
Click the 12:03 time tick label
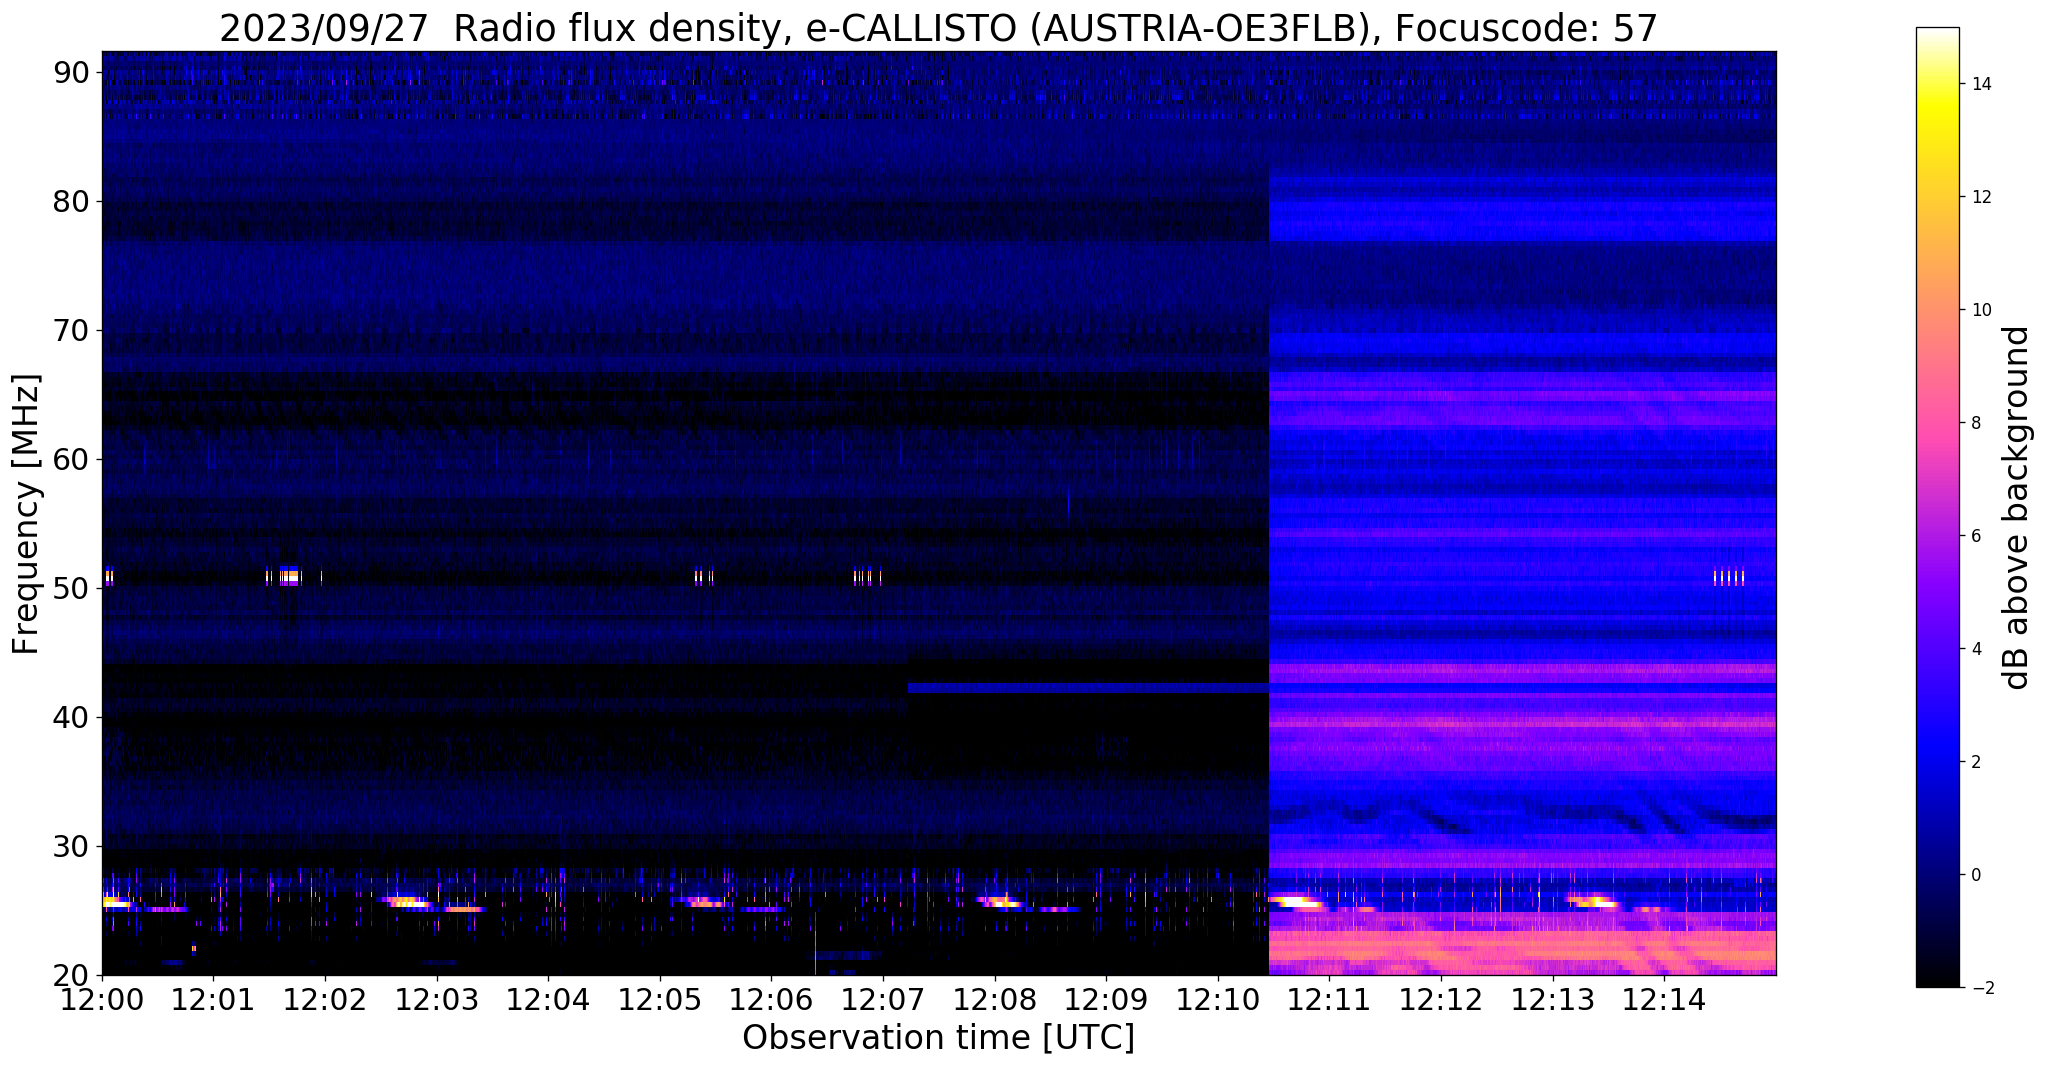437,998
